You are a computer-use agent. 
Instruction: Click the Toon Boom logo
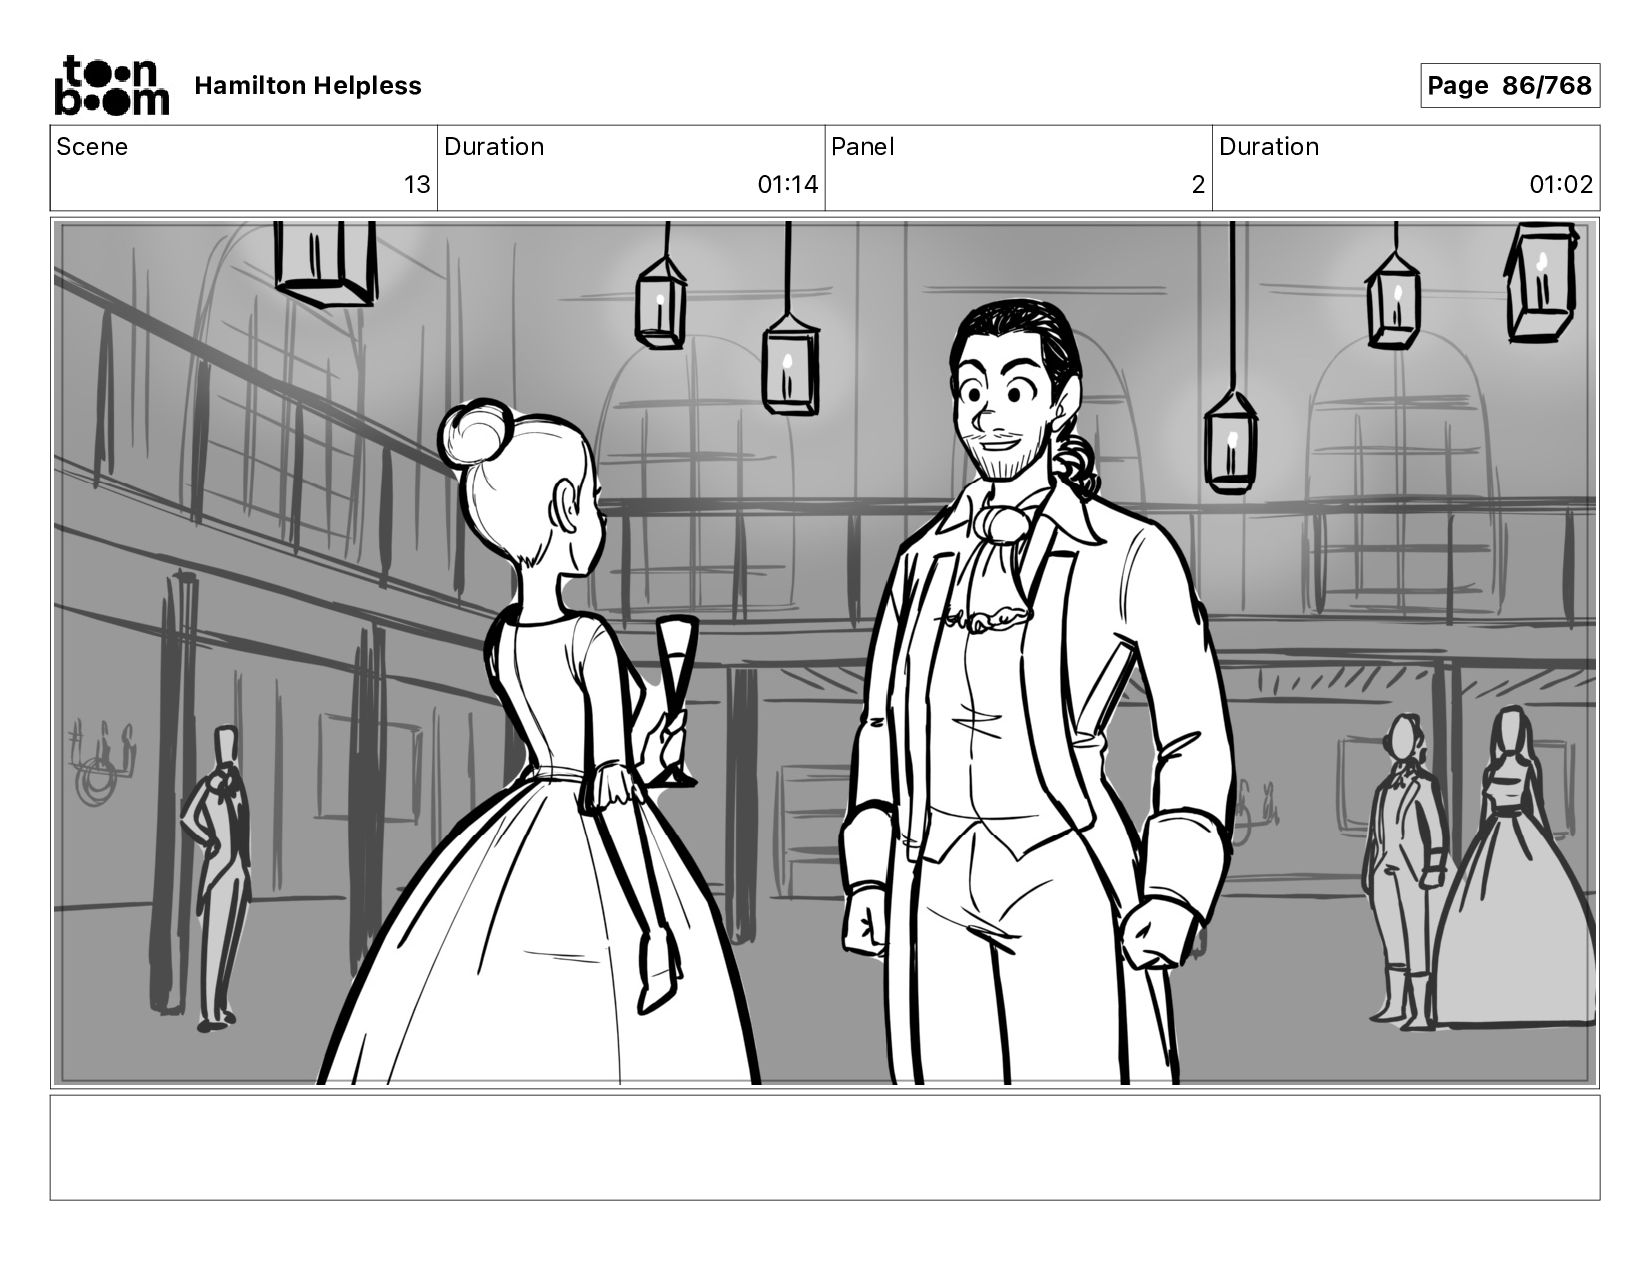coord(111,86)
